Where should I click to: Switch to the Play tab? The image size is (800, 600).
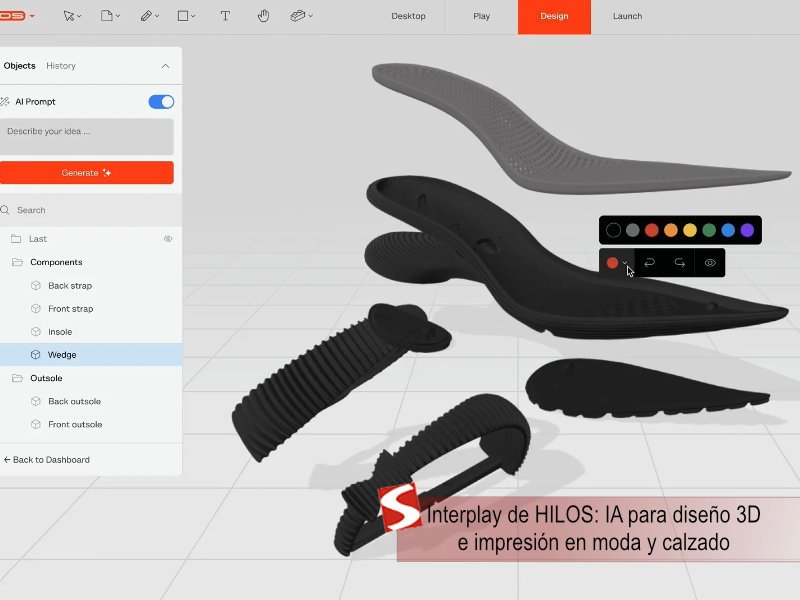(x=480, y=16)
